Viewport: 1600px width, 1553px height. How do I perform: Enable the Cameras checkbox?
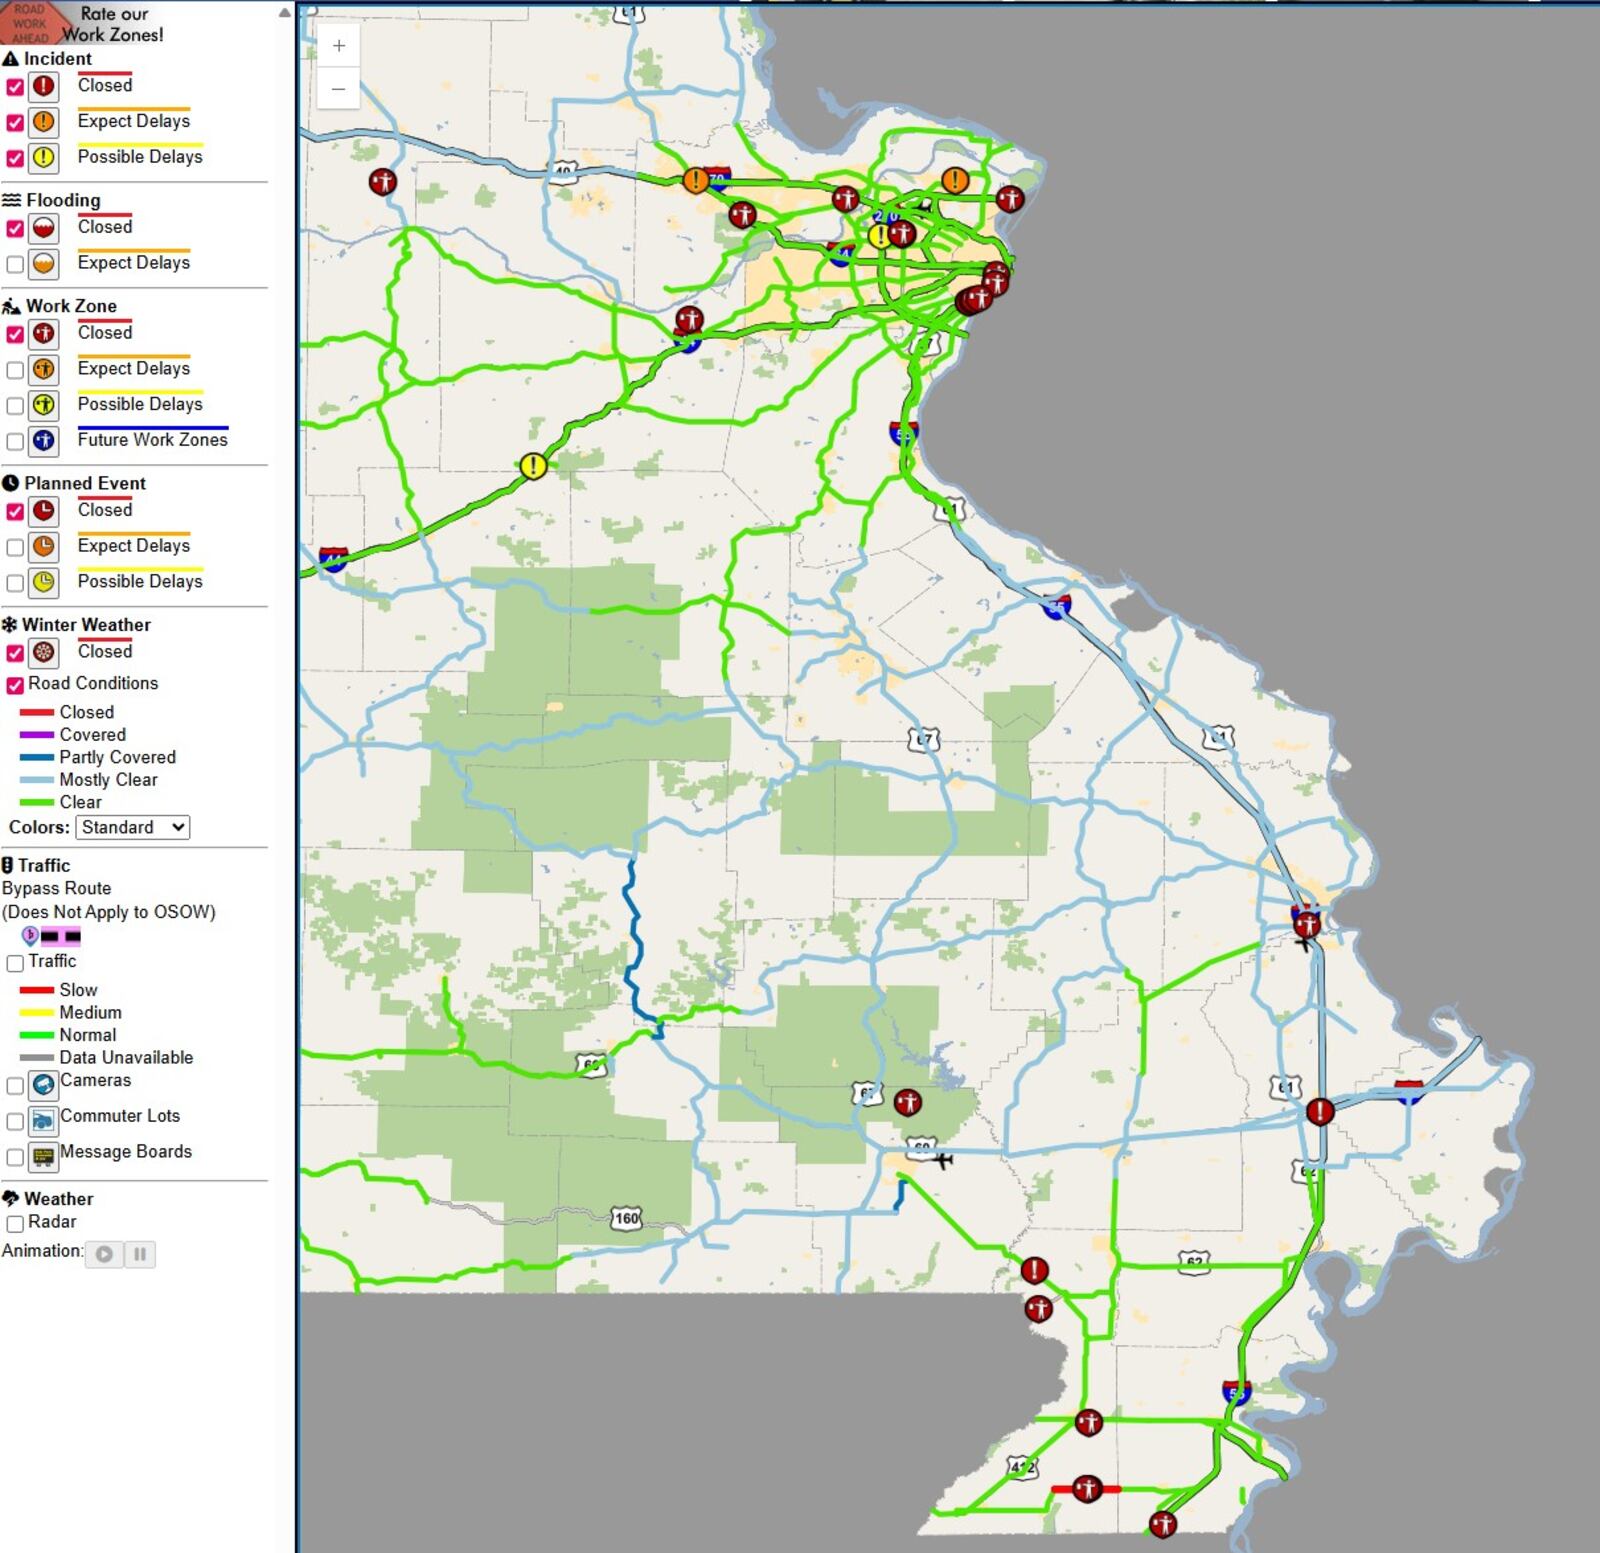pyautogui.click(x=15, y=1086)
